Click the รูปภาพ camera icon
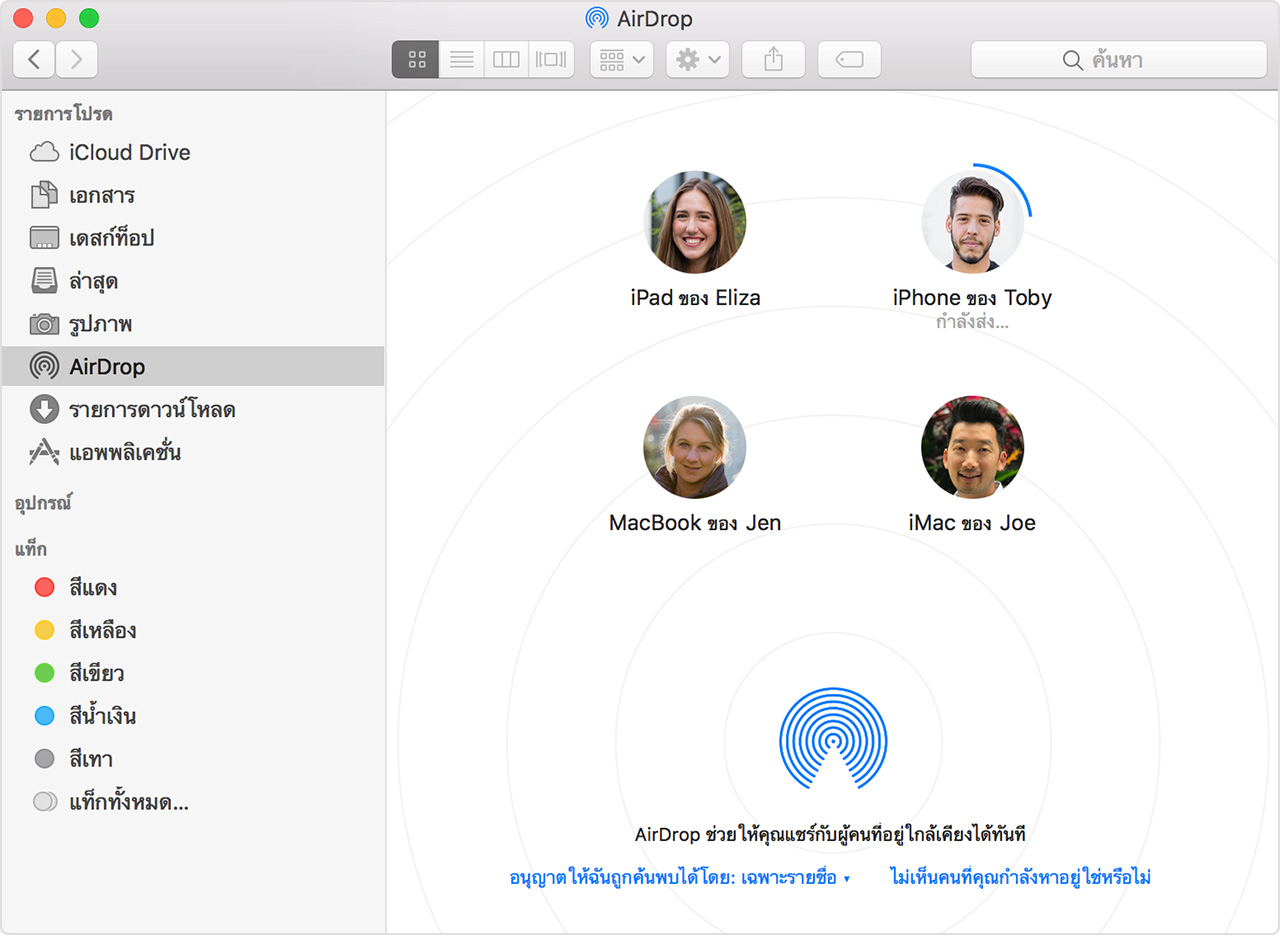Image resolution: width=1280 pixels, height=936 pixels. (44, 324)
